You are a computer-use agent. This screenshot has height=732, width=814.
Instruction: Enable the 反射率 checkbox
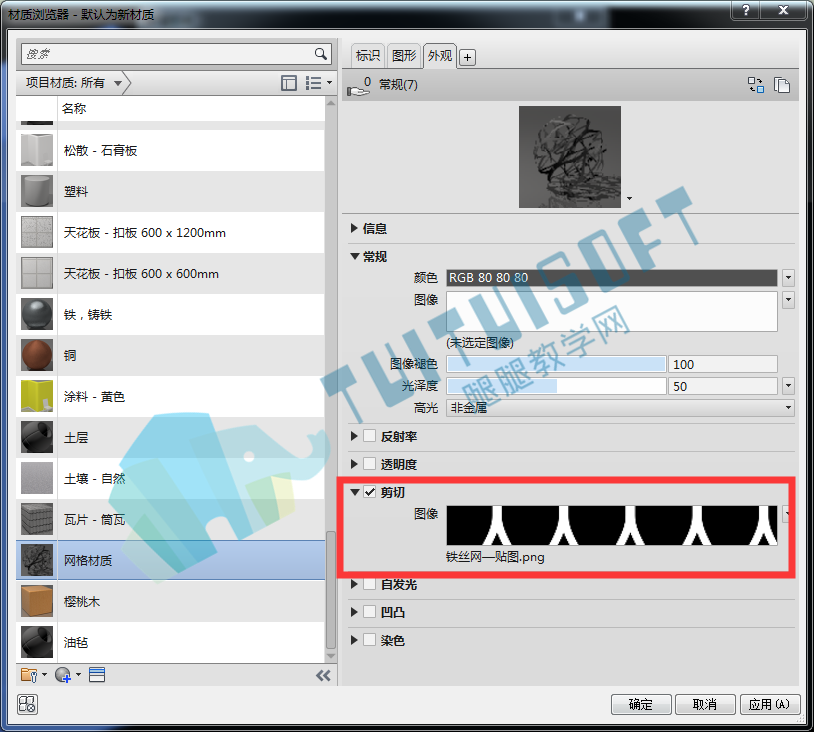(370, 436)
